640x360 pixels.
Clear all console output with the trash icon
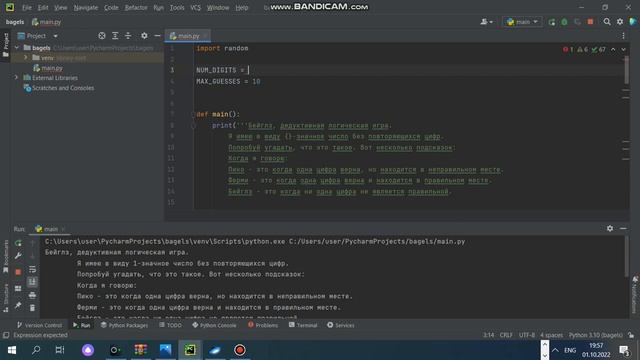pos(32,308)
